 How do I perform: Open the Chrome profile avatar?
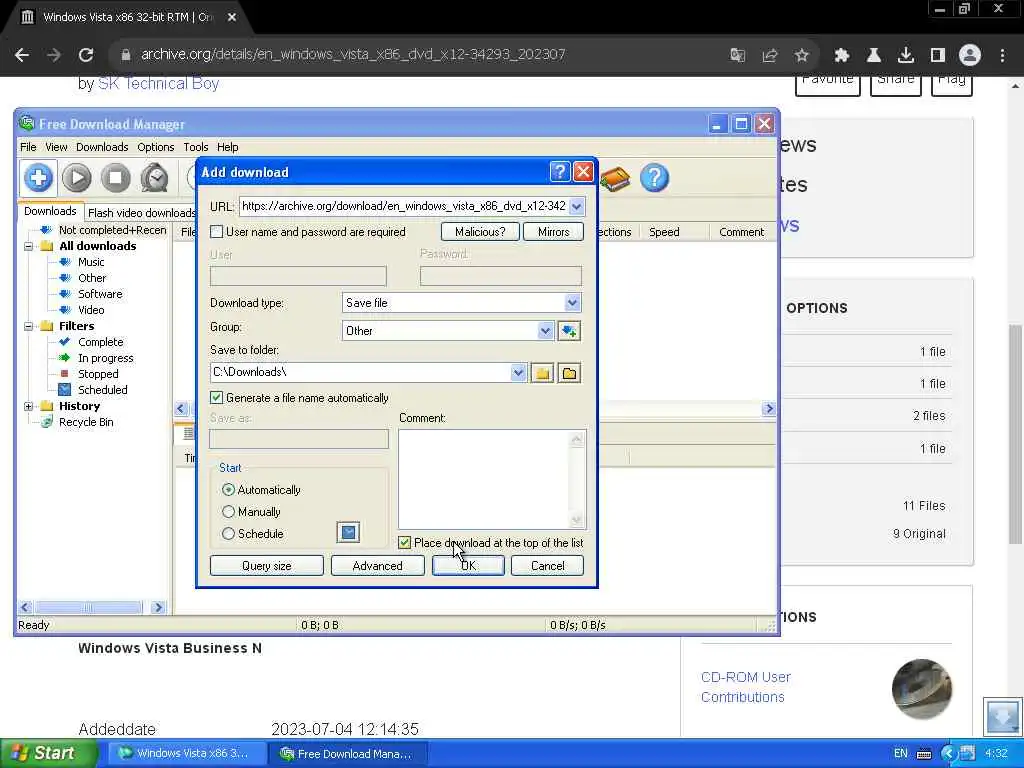pyautogui.click(x=970, y=55)
